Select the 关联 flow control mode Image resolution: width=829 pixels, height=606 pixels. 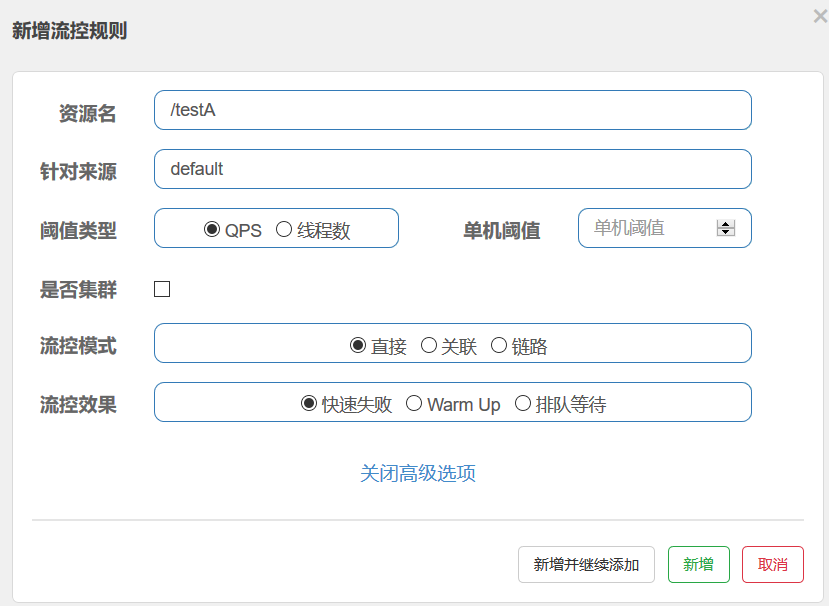click(x=429, y=343)
